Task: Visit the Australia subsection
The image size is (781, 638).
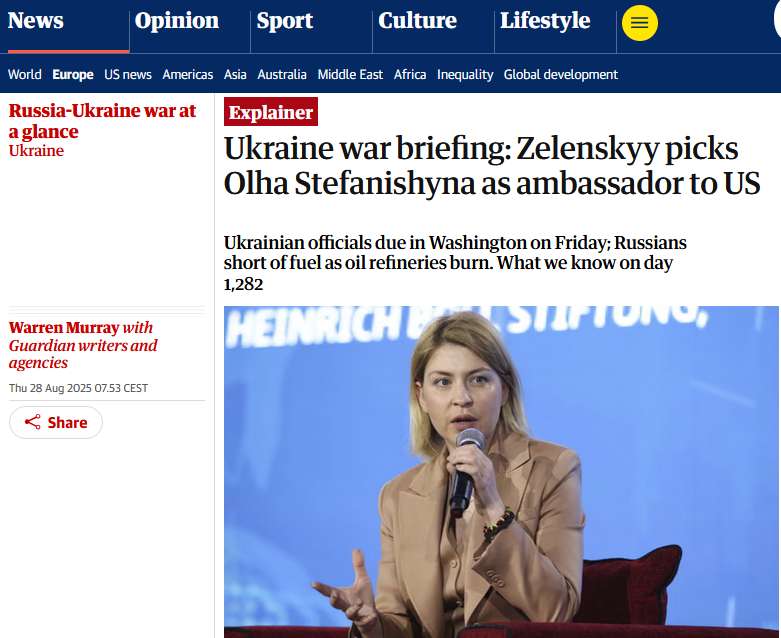Action: point(282,74)
